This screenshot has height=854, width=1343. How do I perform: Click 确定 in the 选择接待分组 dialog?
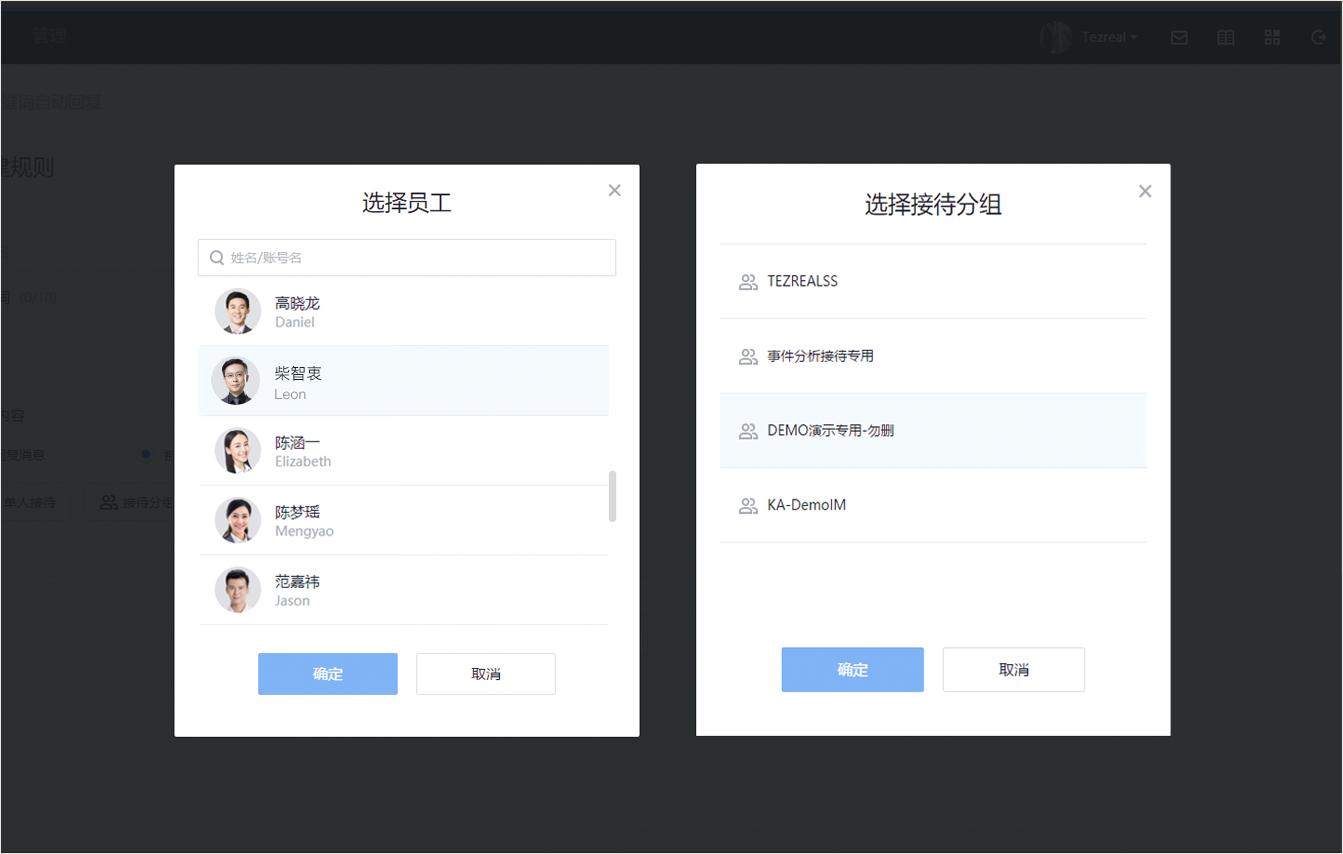[852, 669]
